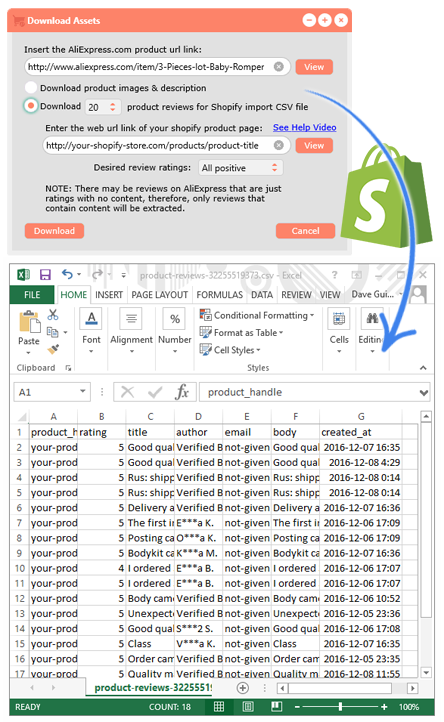Zoom out with the minus icon
The width and height of the screenshot is (444, 722).
coord(298,707)
